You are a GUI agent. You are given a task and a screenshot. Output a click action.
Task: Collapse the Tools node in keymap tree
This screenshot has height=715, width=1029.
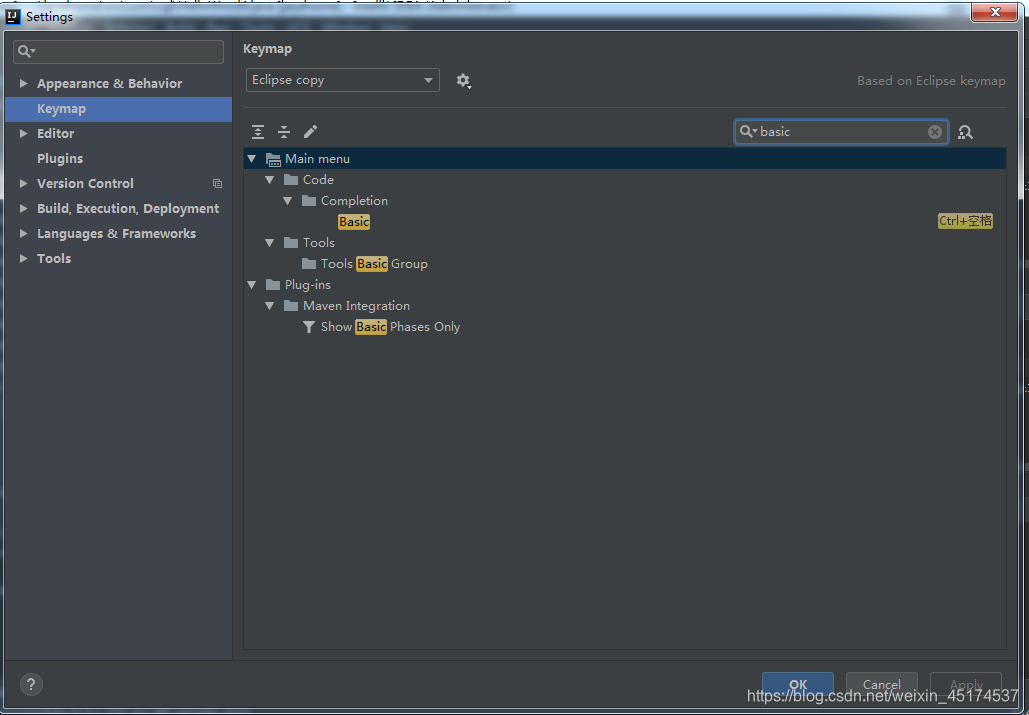tap(269, 243)
